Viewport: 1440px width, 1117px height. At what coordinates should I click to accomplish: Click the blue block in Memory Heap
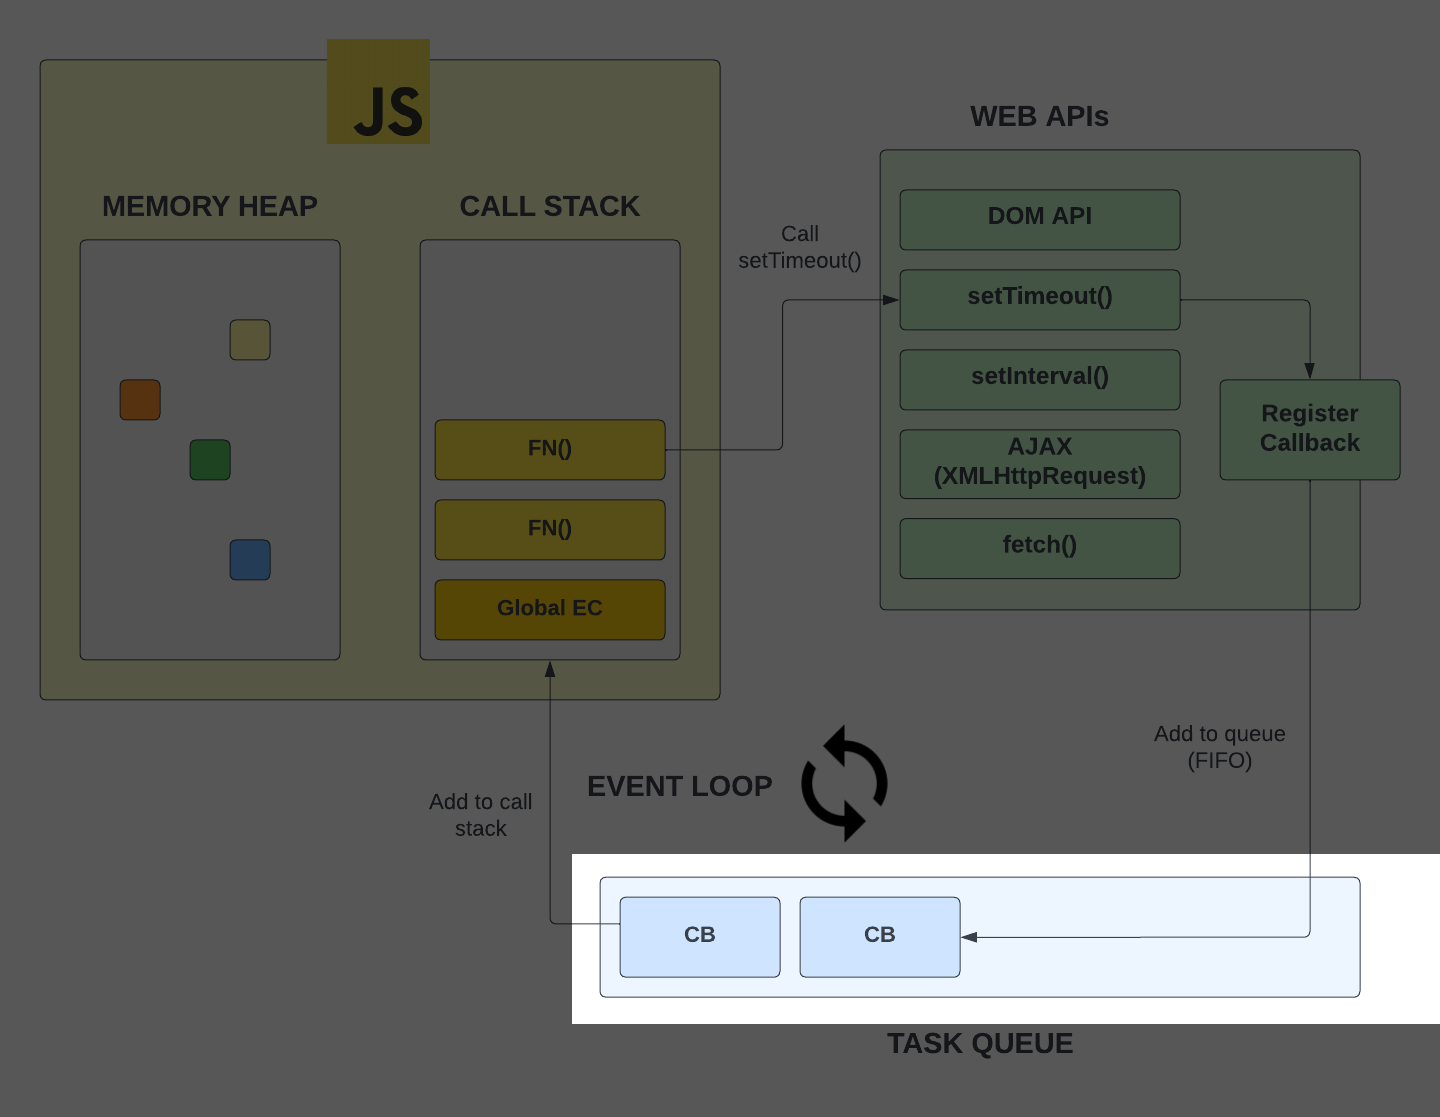pyautogui.click(x=250, y=560)
